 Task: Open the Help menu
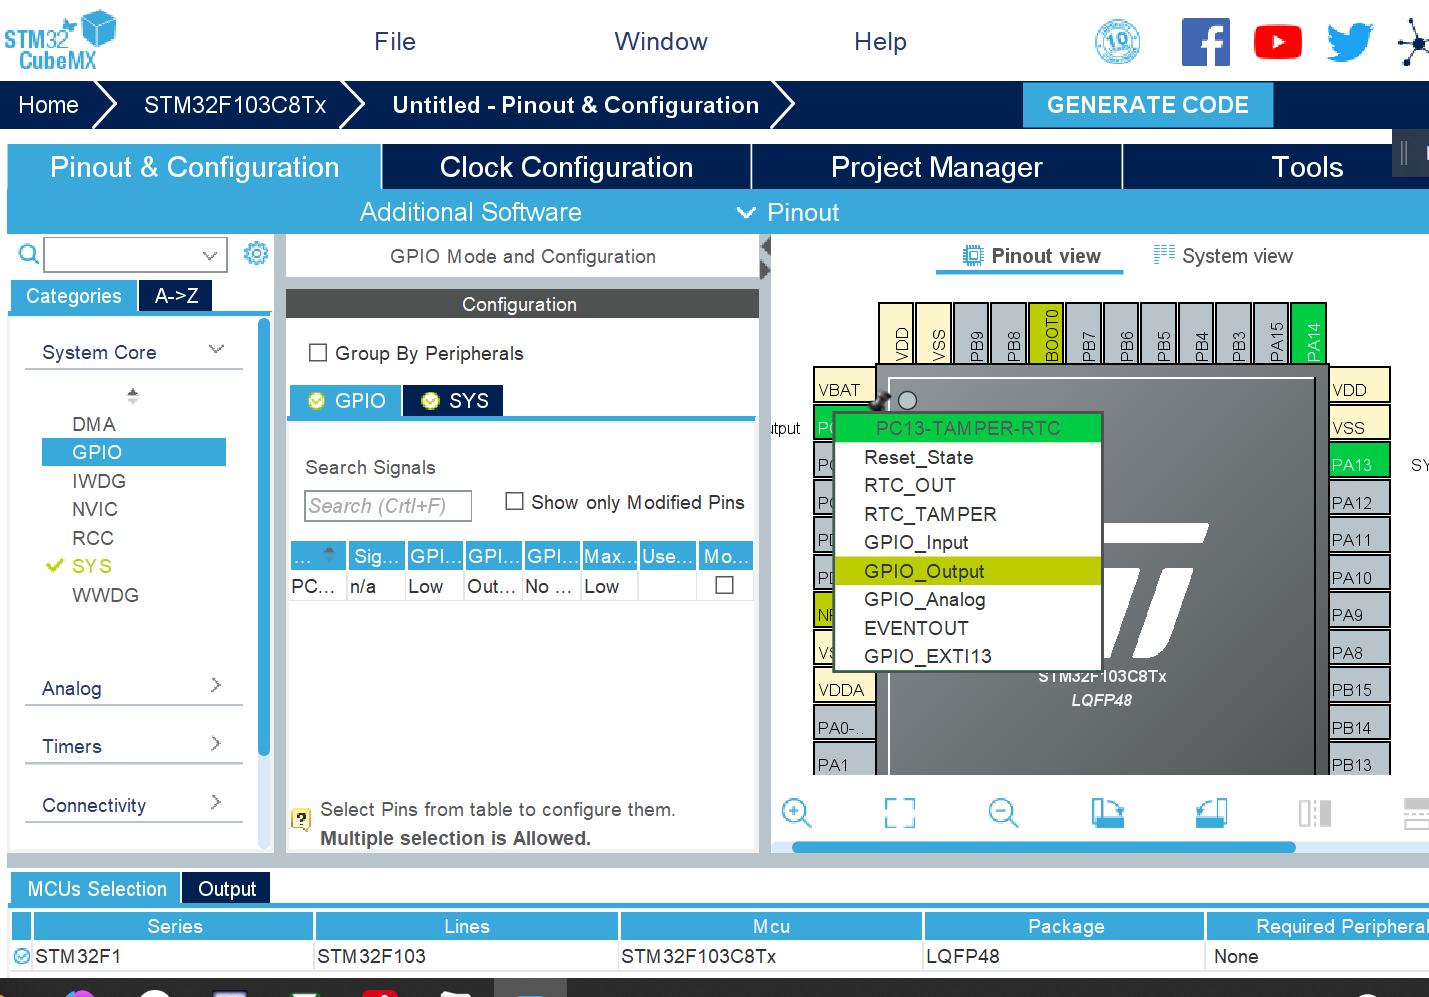[880, 41]
